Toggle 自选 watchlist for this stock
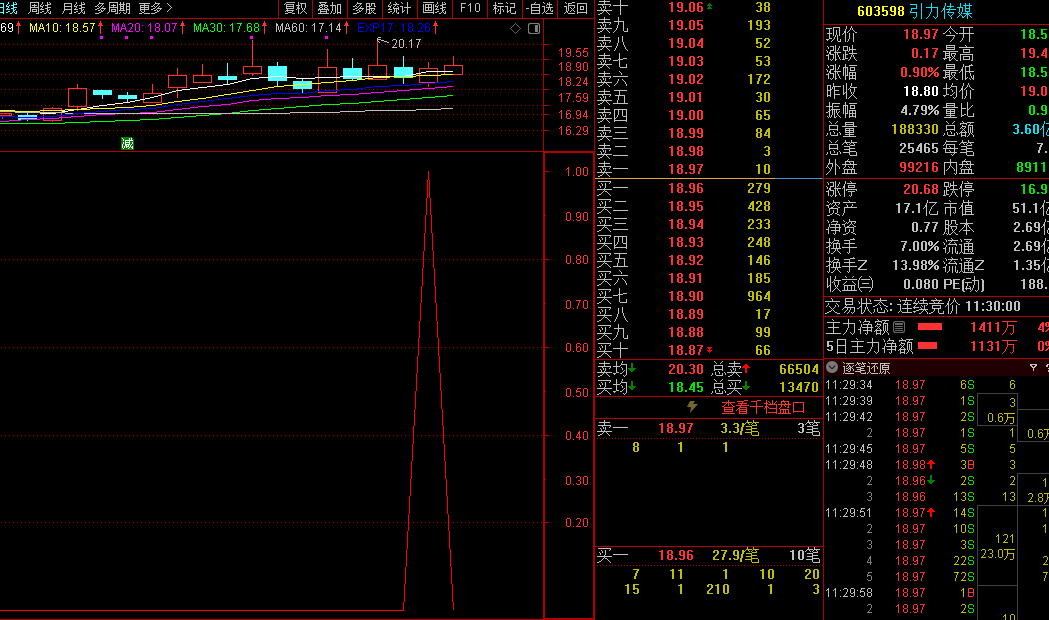 [540, 8]
